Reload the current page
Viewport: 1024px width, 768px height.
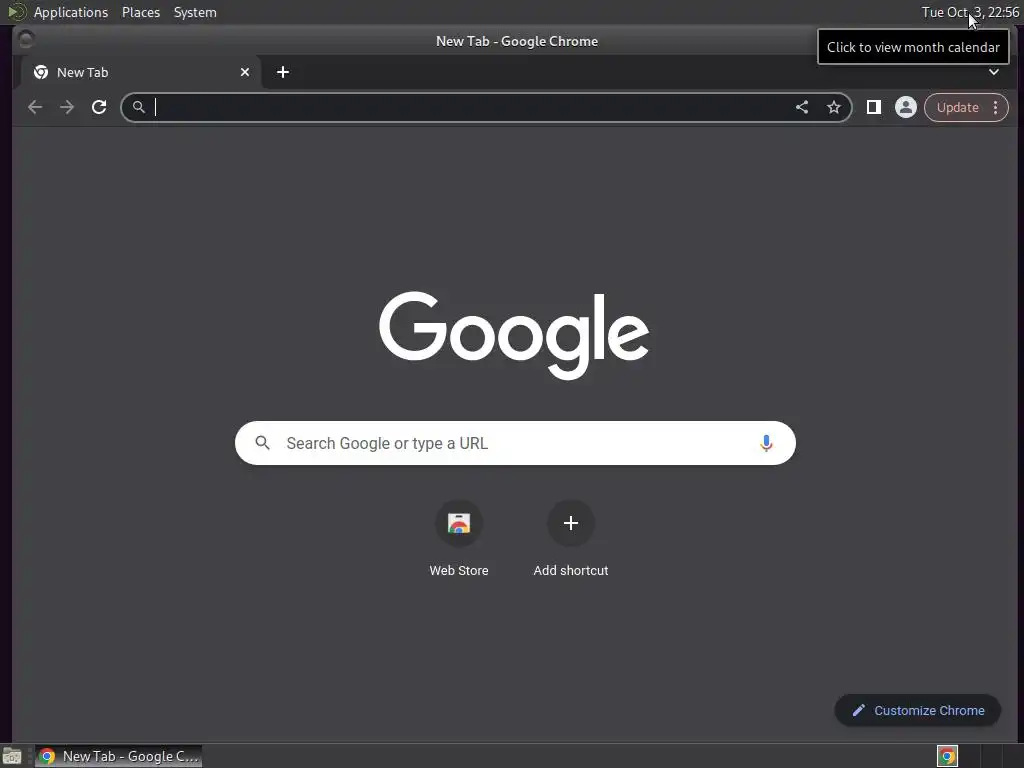tap(99, 107)
